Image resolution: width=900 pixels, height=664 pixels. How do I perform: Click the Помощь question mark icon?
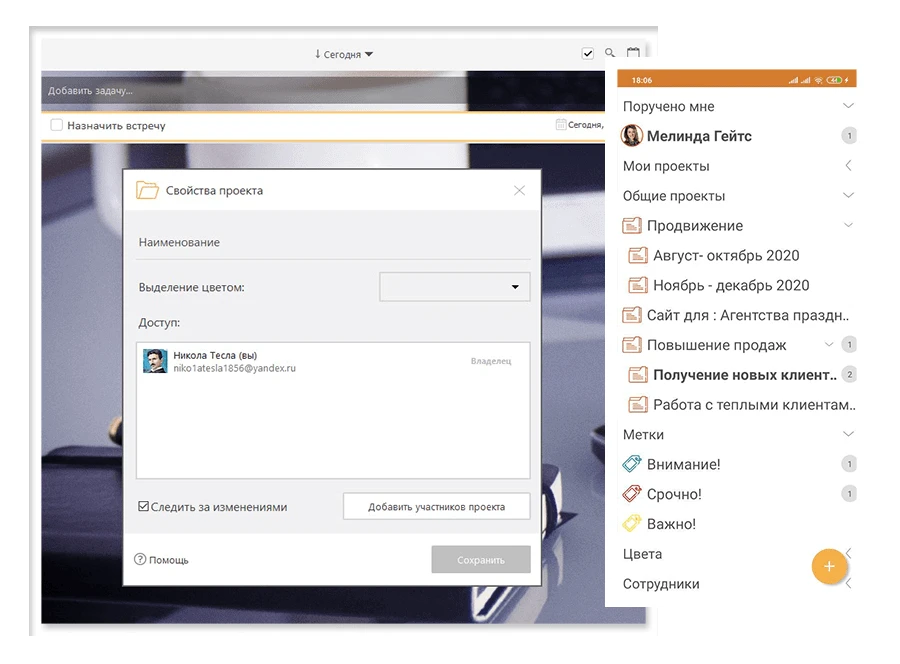coord(140,560)
